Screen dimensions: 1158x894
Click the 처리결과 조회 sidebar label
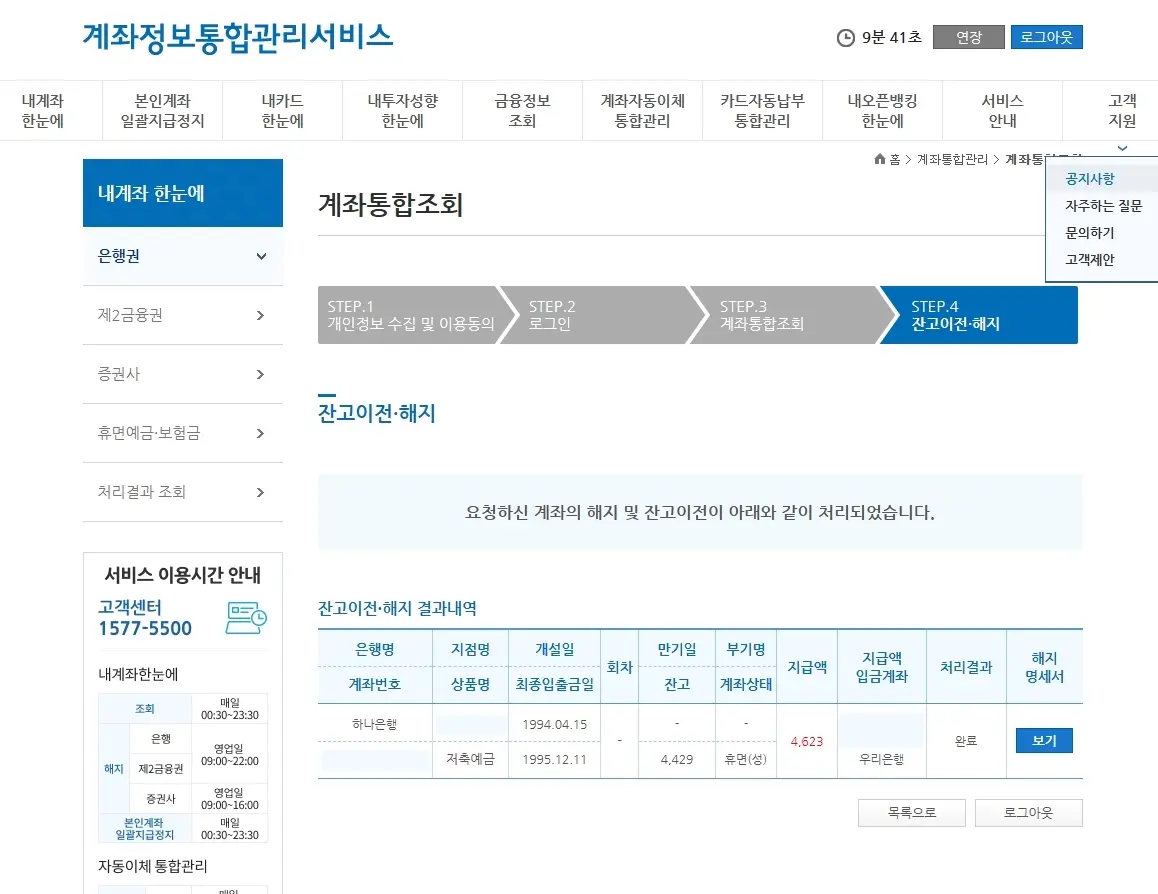[x=142, y=492]
